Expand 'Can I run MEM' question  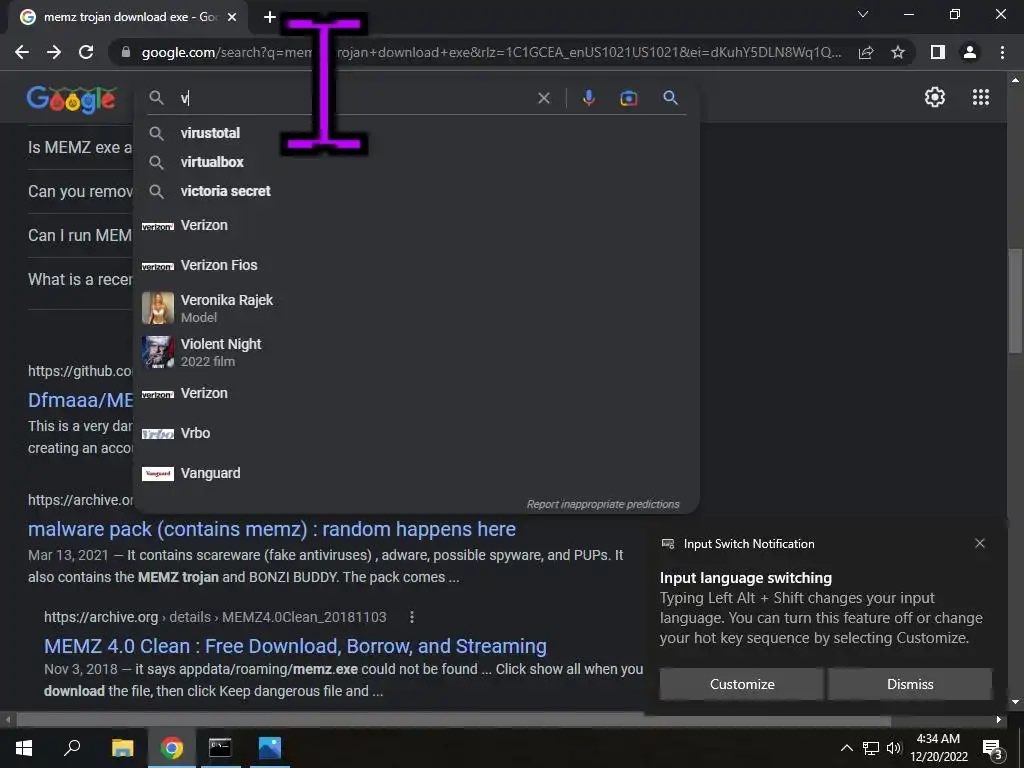point(80,235)
